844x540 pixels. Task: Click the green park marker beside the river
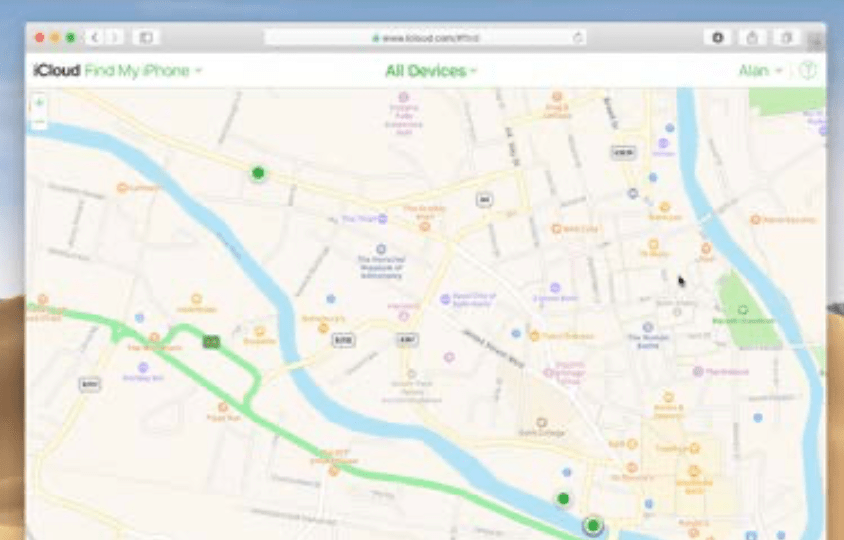(x=743, y=310)
